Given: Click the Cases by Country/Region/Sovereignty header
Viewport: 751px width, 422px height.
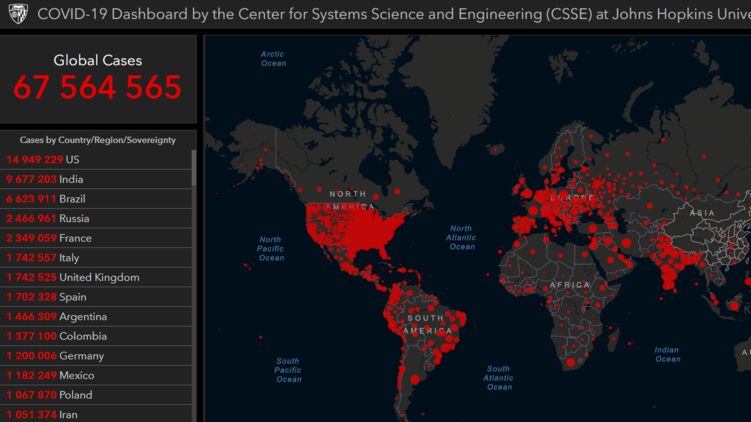Looking at the screenshot, I should coord(97,140).
